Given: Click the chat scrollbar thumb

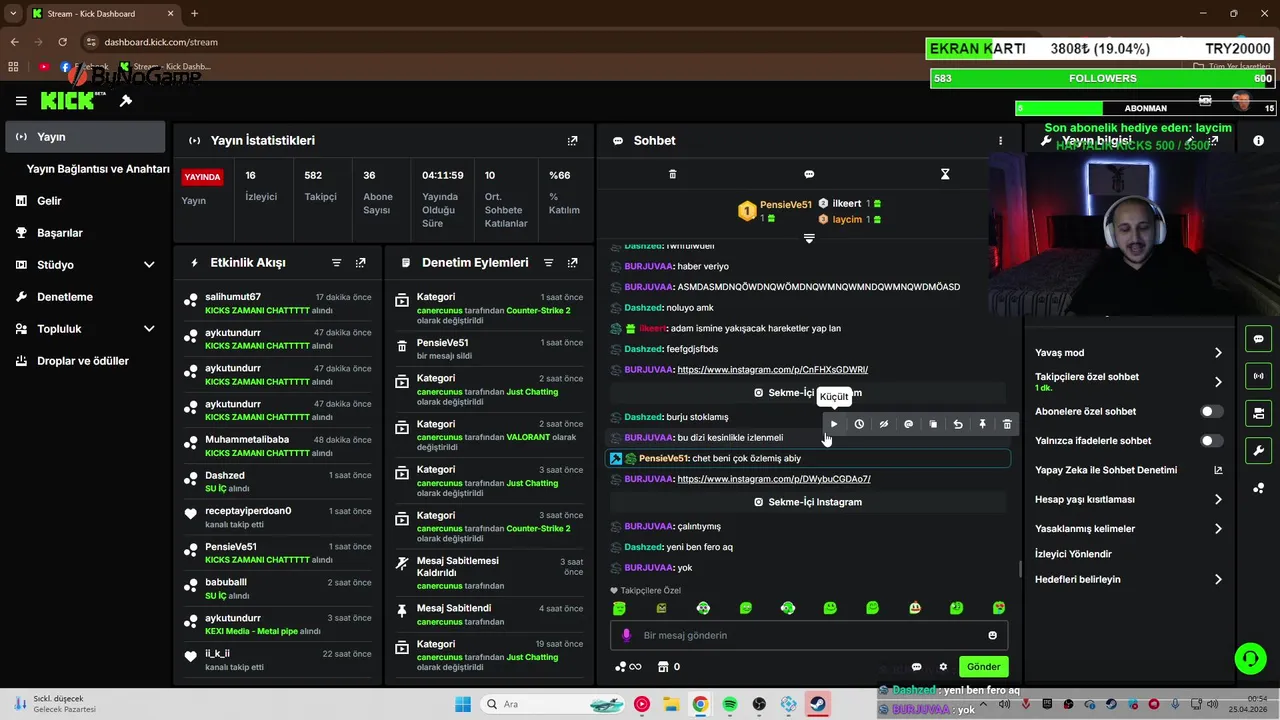Looking at the screenshot, I should (1019, 569).
